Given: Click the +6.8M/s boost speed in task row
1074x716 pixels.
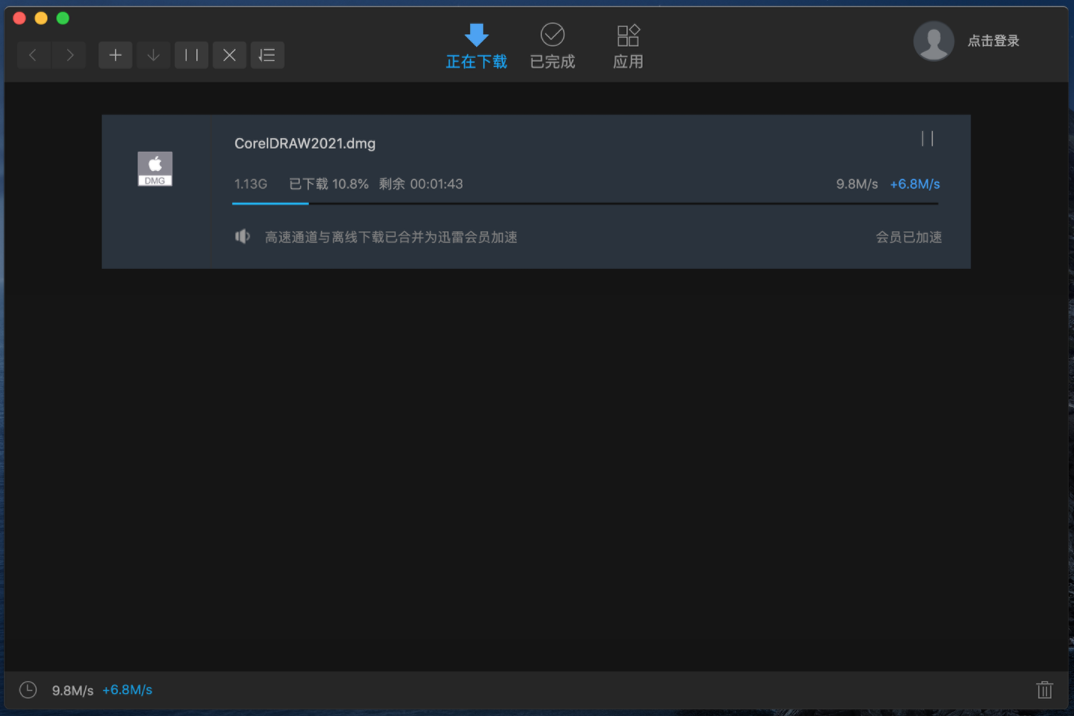Looking at the screenshot, I should (x=914, y=184).
